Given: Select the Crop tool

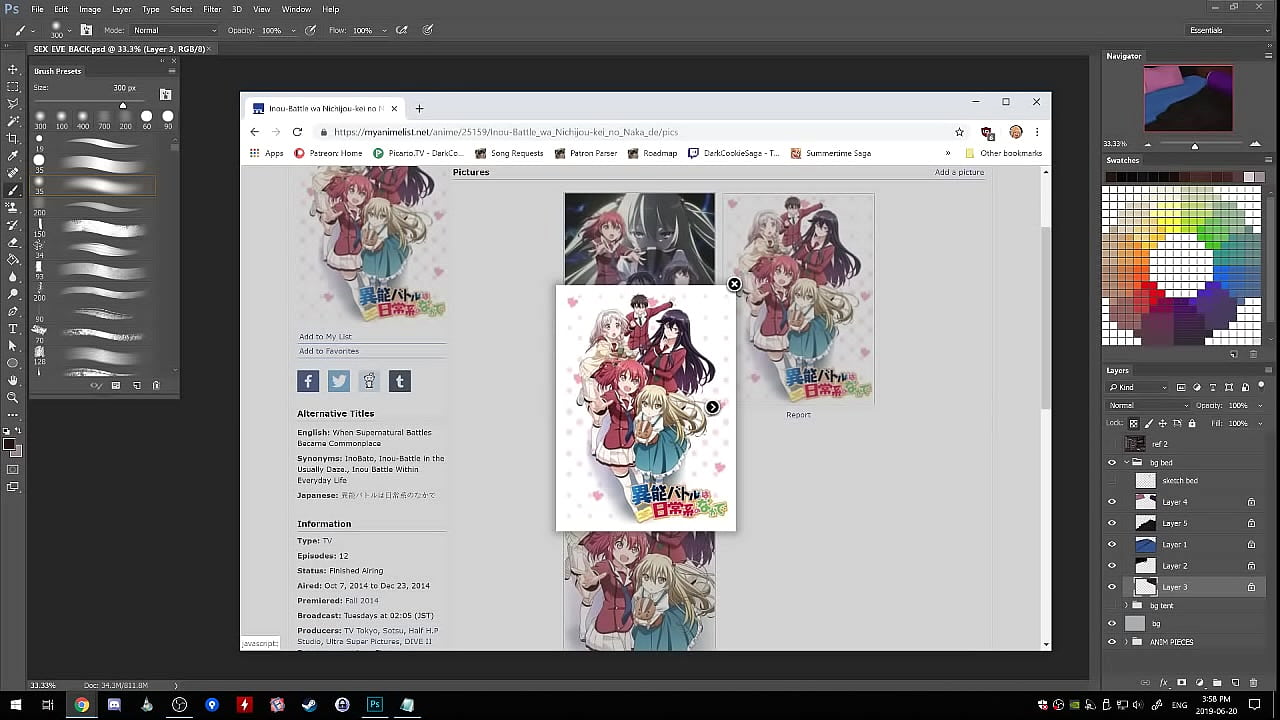Looking at the screenshot, I should [x=13, y=138].
